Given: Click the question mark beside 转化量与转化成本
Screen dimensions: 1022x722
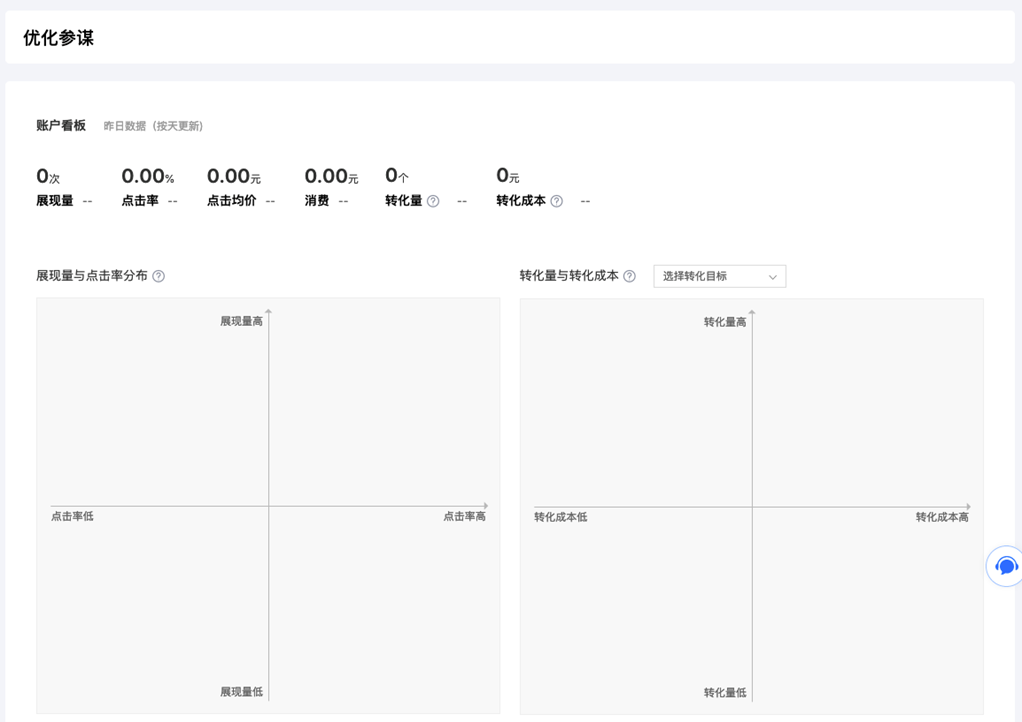Looking at the screenshot, I should point(629,276).
